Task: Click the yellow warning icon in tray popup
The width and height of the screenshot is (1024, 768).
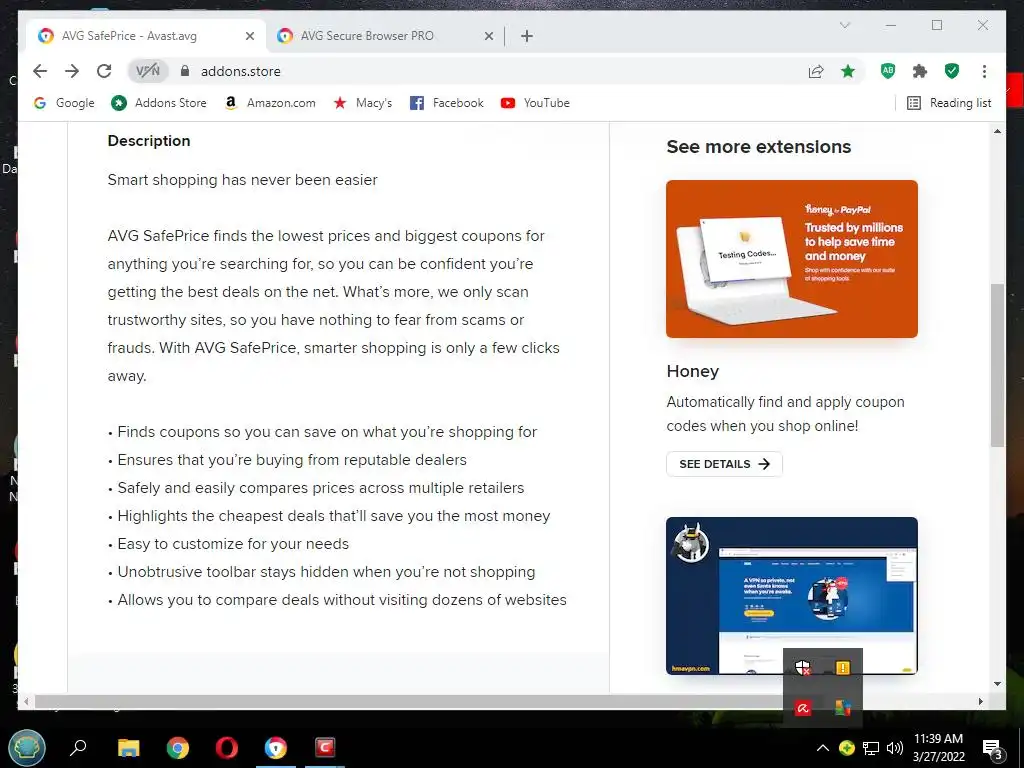Action: (x=842, y=667)
